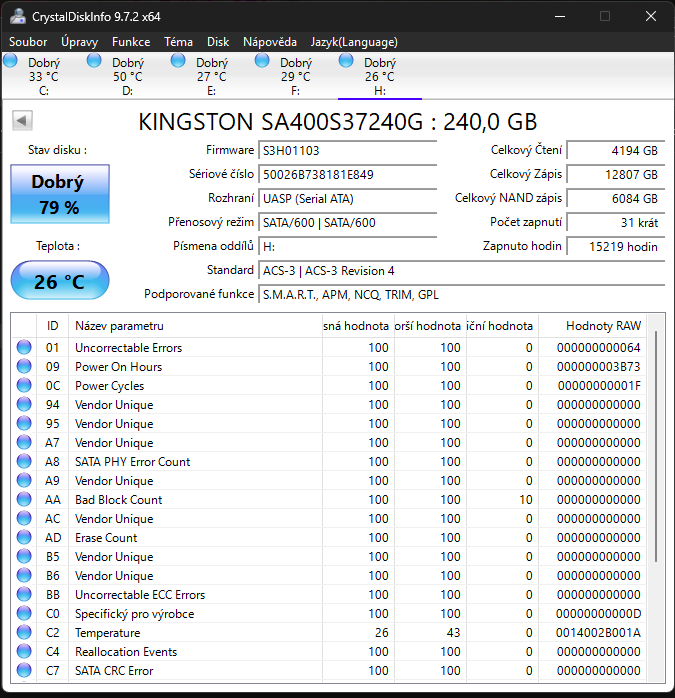Screen dimensions: 675x698
Task: Open the Funkce menu
Action: coord(131,42)
